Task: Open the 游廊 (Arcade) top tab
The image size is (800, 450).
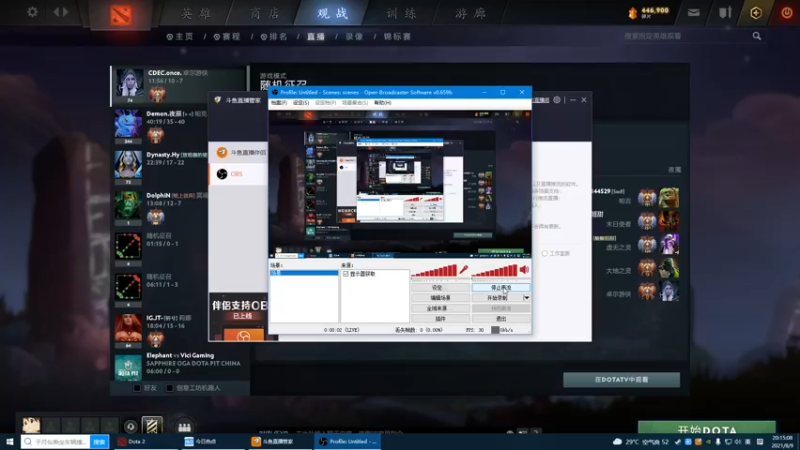Action: 470,13
